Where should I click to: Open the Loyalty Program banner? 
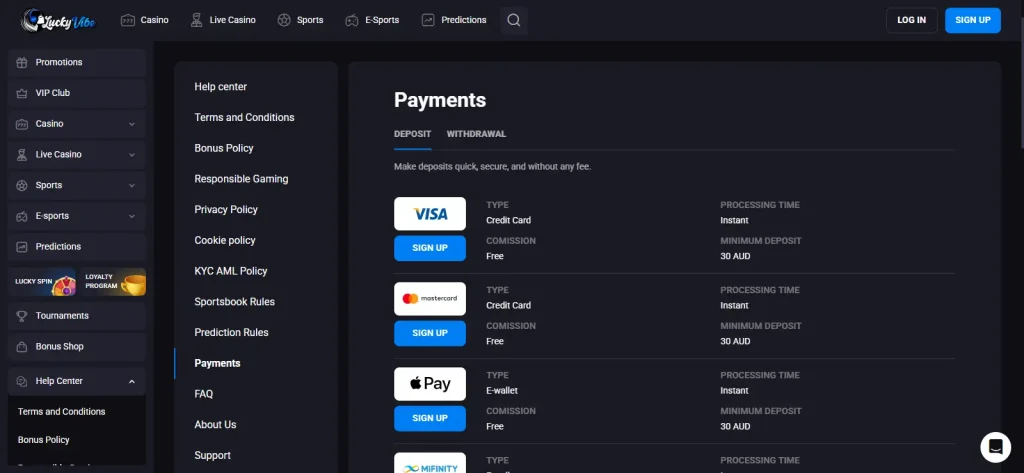[x=112, y=282]
